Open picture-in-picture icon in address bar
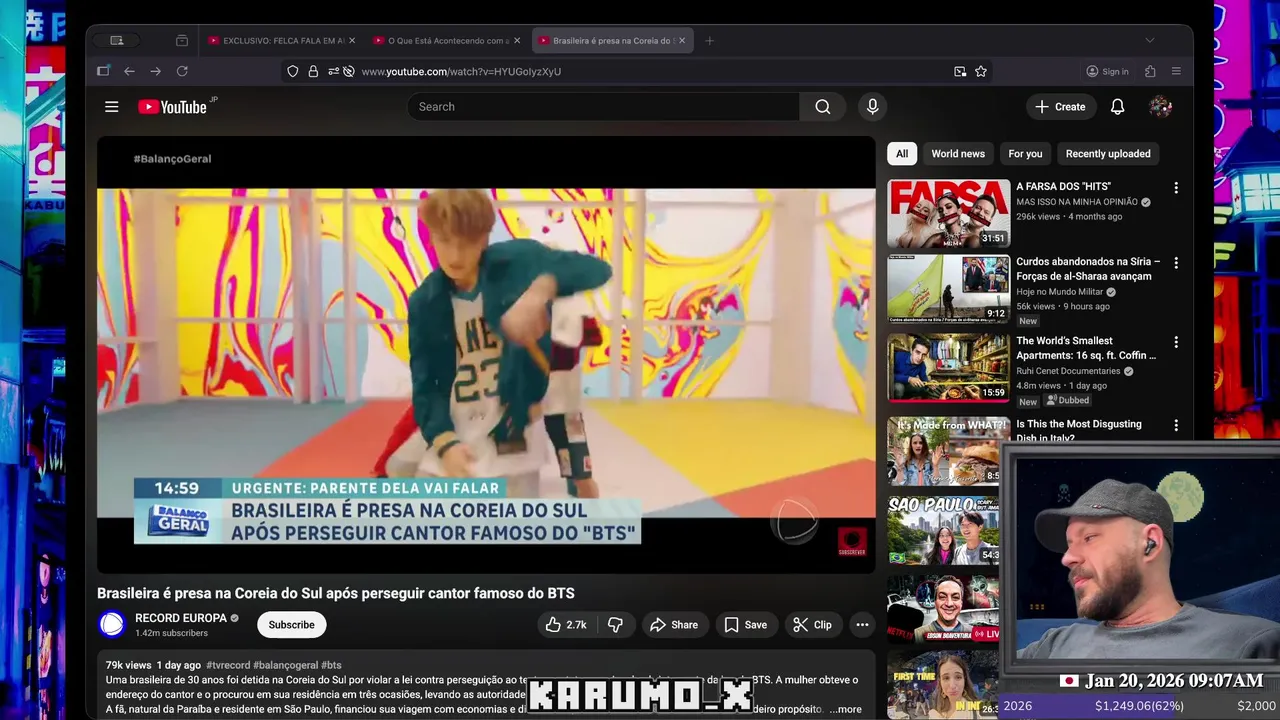The image size is (1280, 720). pos(960,72)
